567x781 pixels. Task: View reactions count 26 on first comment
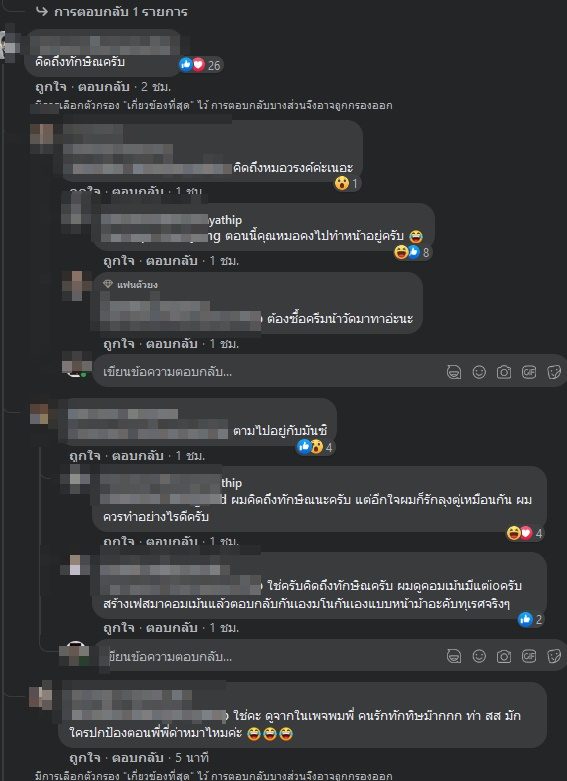201,65
